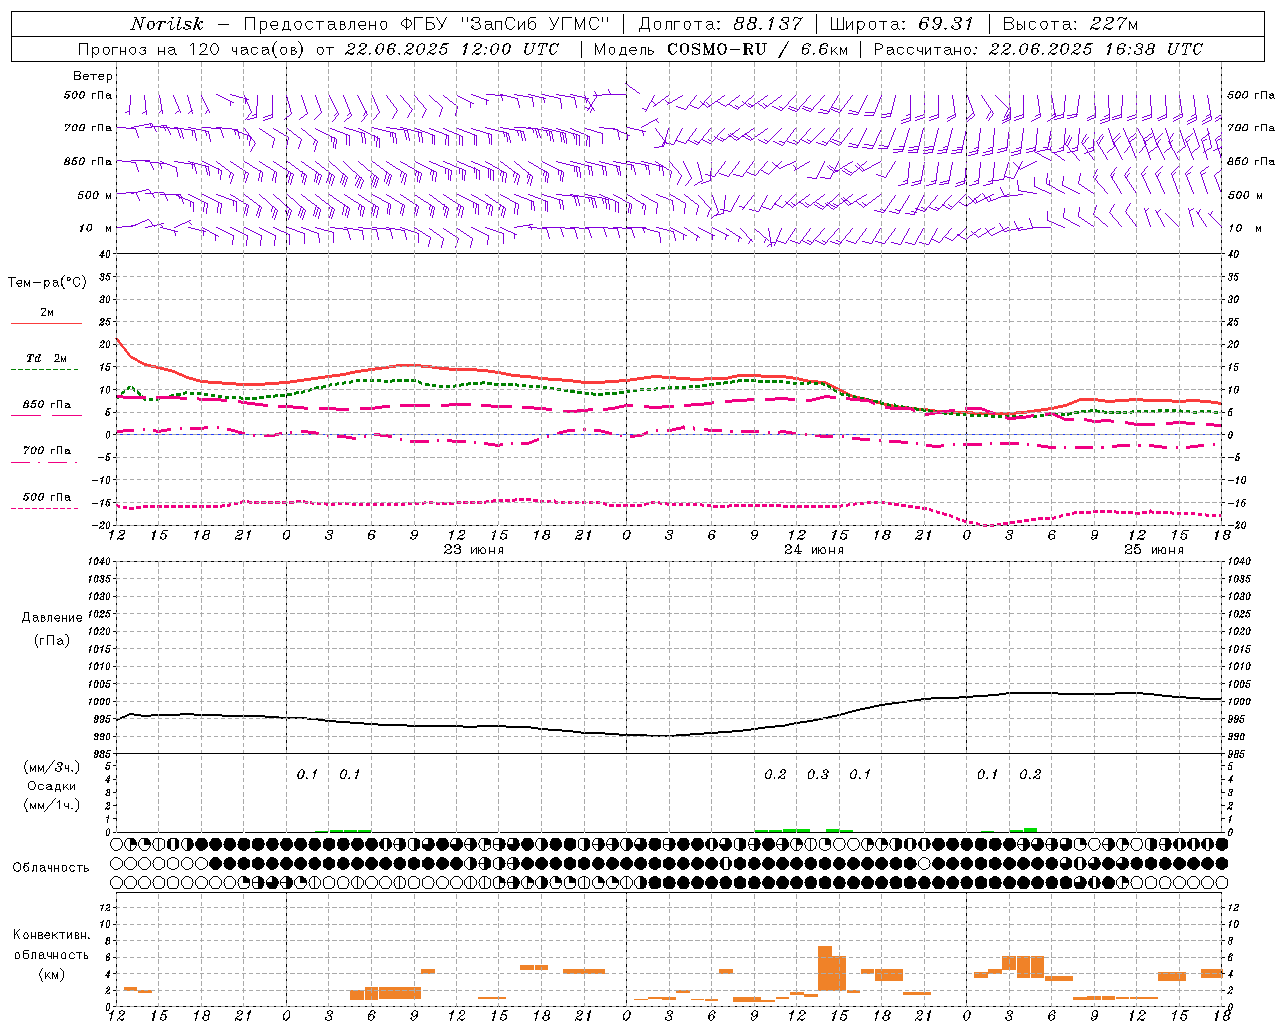1280x1024 pixels.
Task: Click the 850 гПа temperature legend entry
Action: tap(46, 405)
